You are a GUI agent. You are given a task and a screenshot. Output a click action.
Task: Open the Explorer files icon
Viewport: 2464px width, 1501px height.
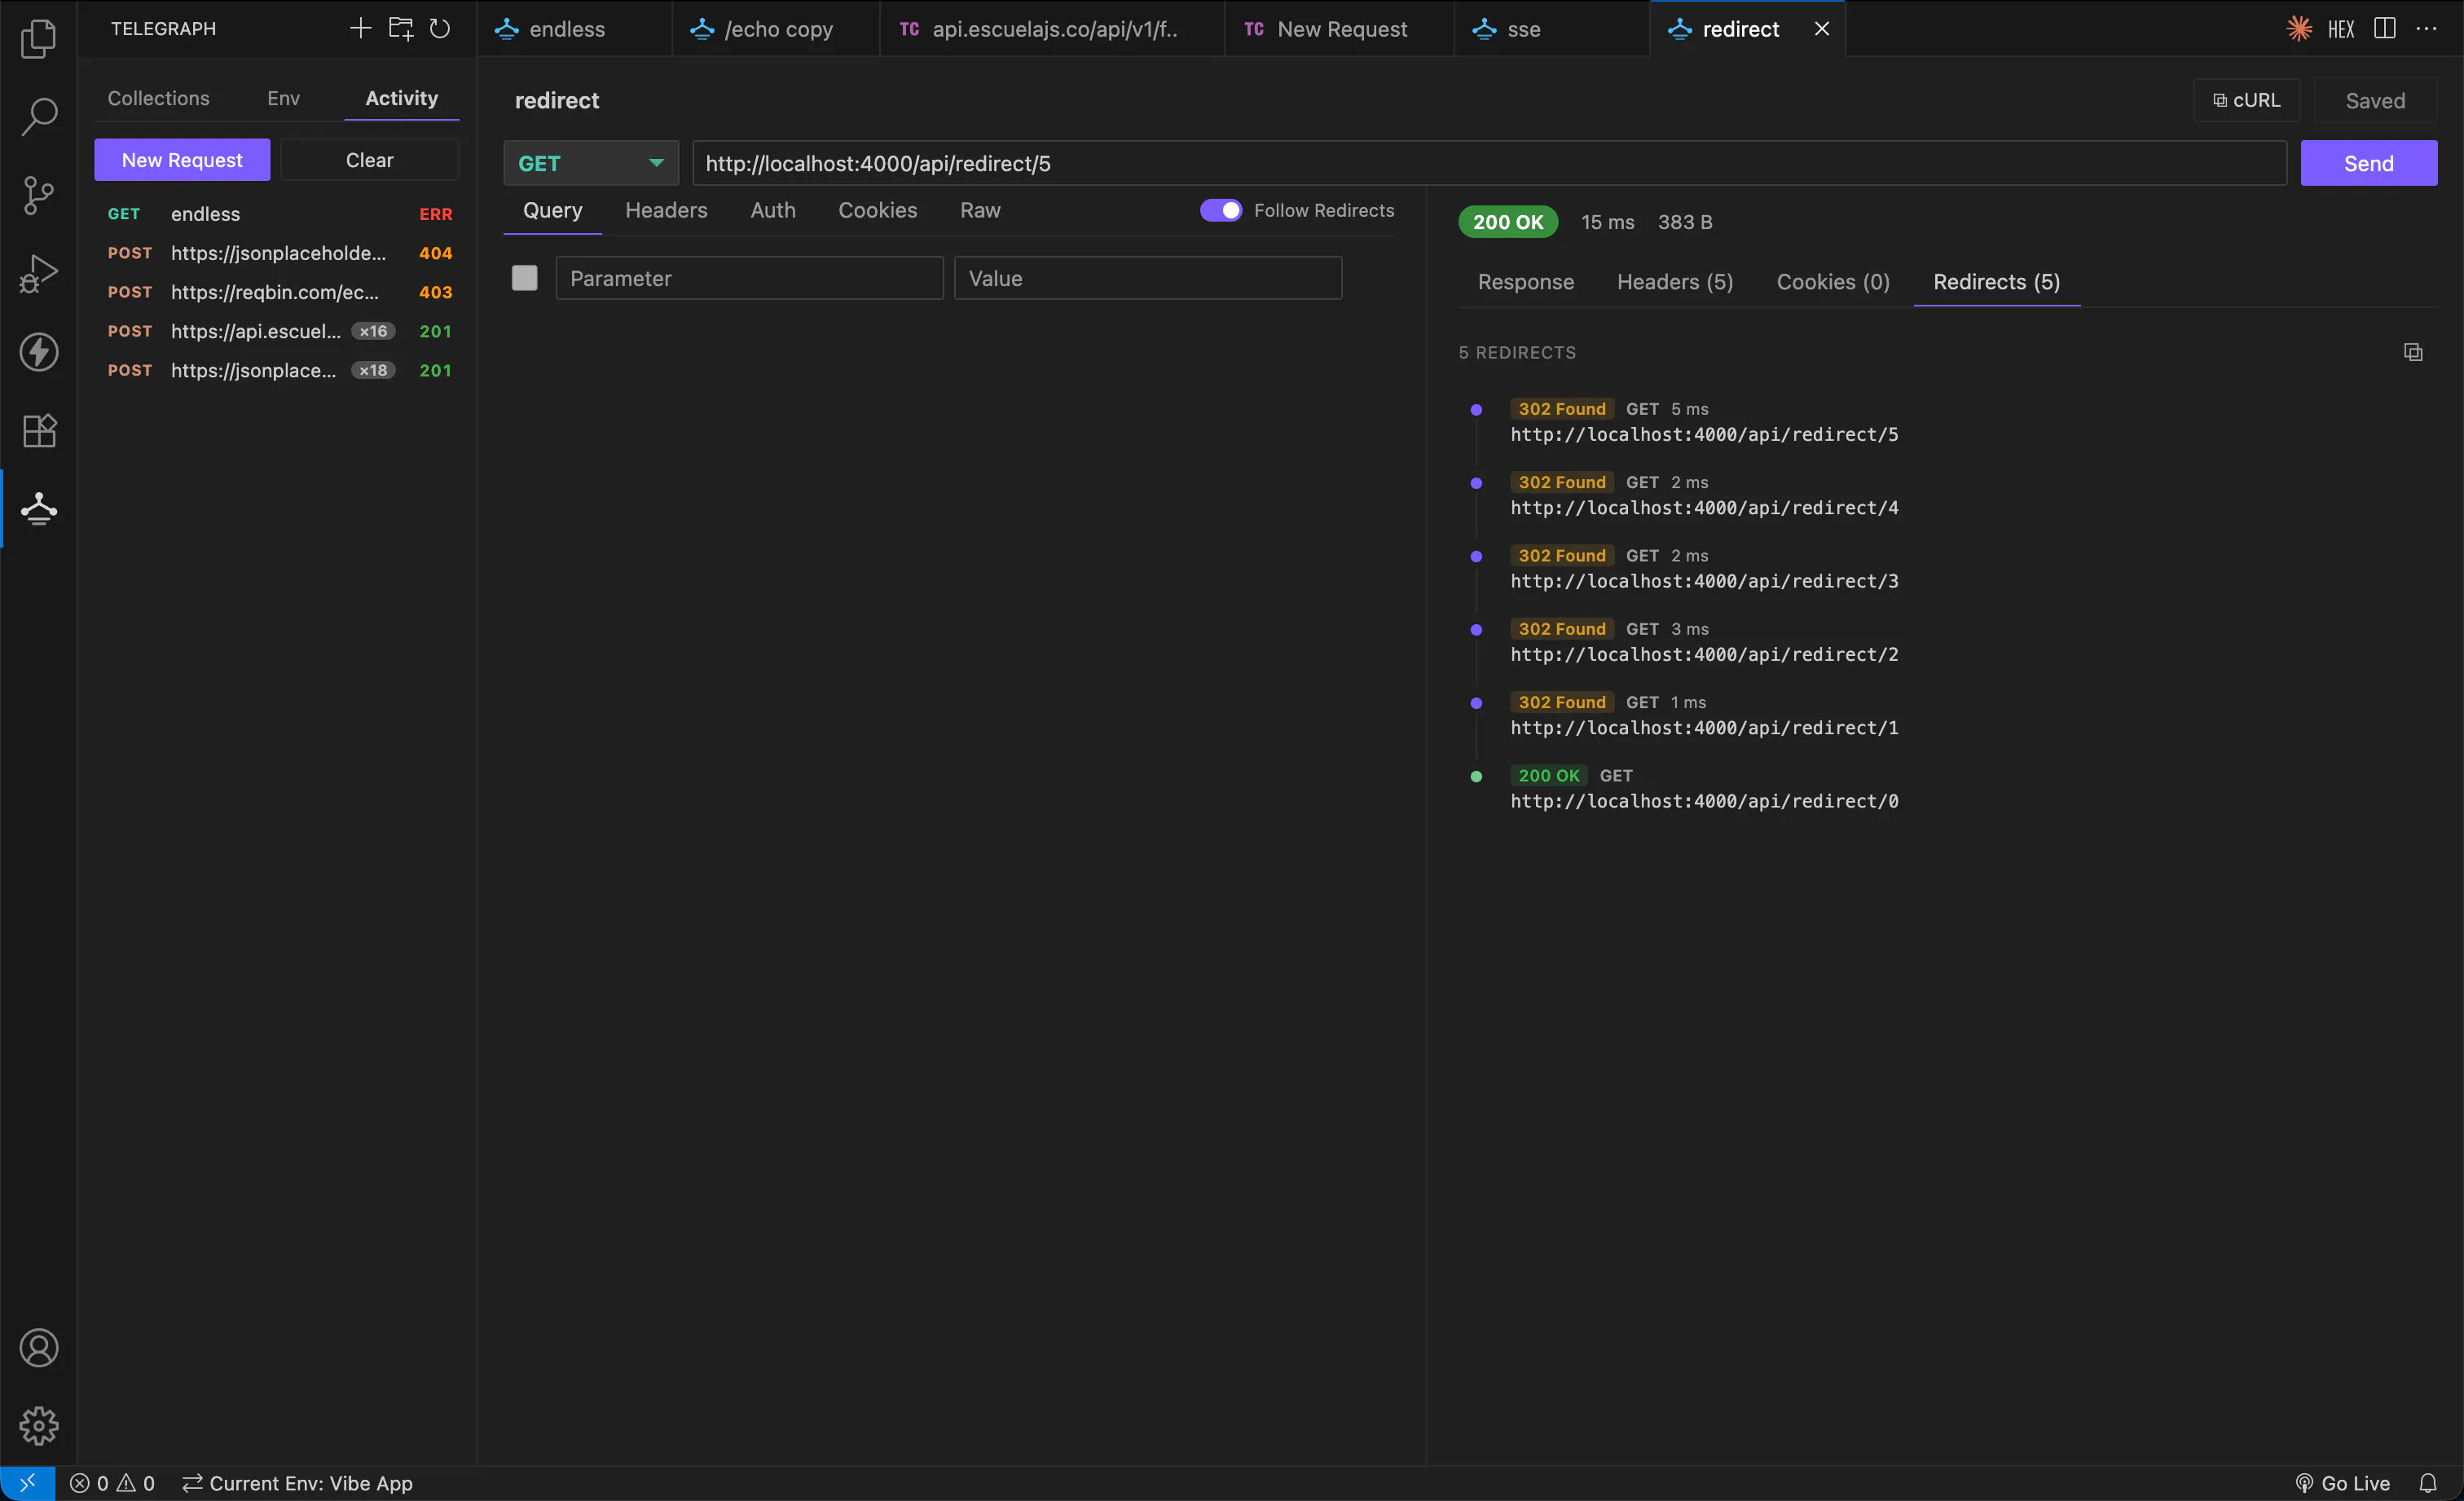click(x=38, y=39)
